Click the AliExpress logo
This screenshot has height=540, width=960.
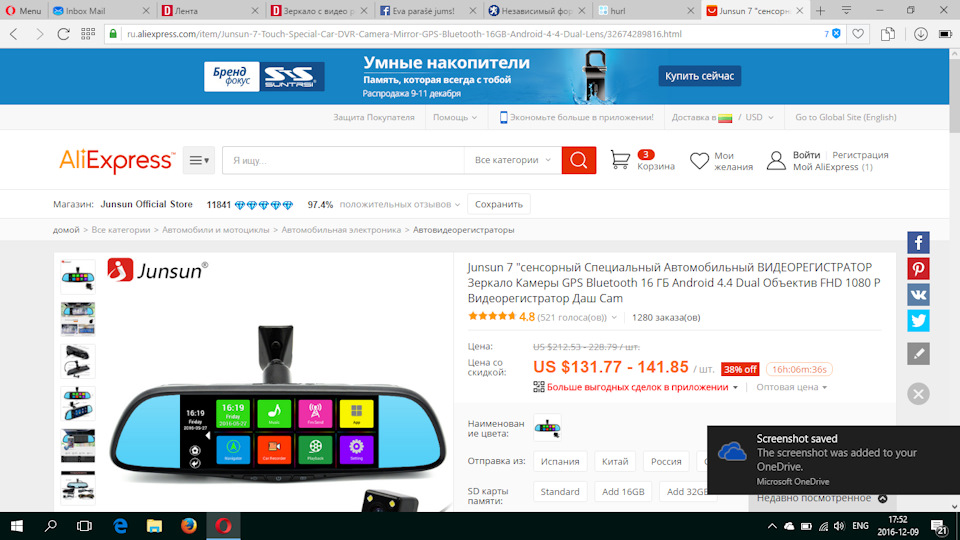[x=117, y=160]
